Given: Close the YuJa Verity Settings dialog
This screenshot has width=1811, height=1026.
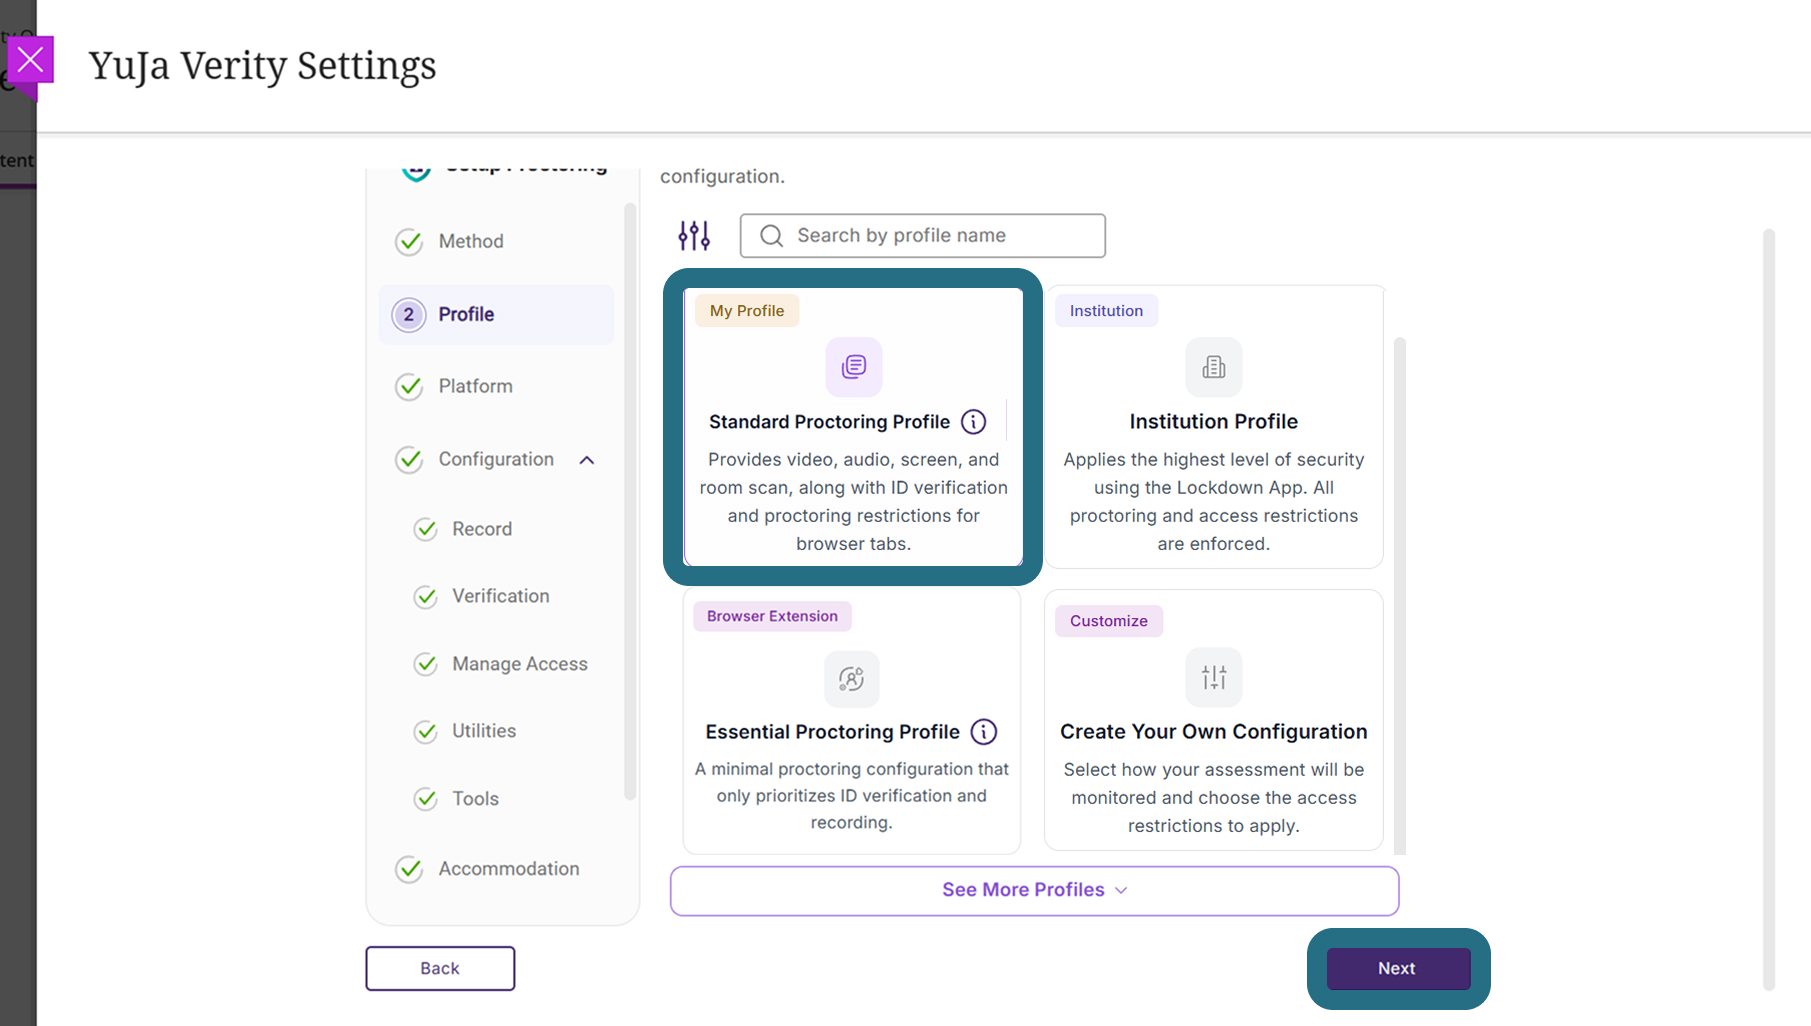Looking at the screenshot, I should tap(31, 61).
